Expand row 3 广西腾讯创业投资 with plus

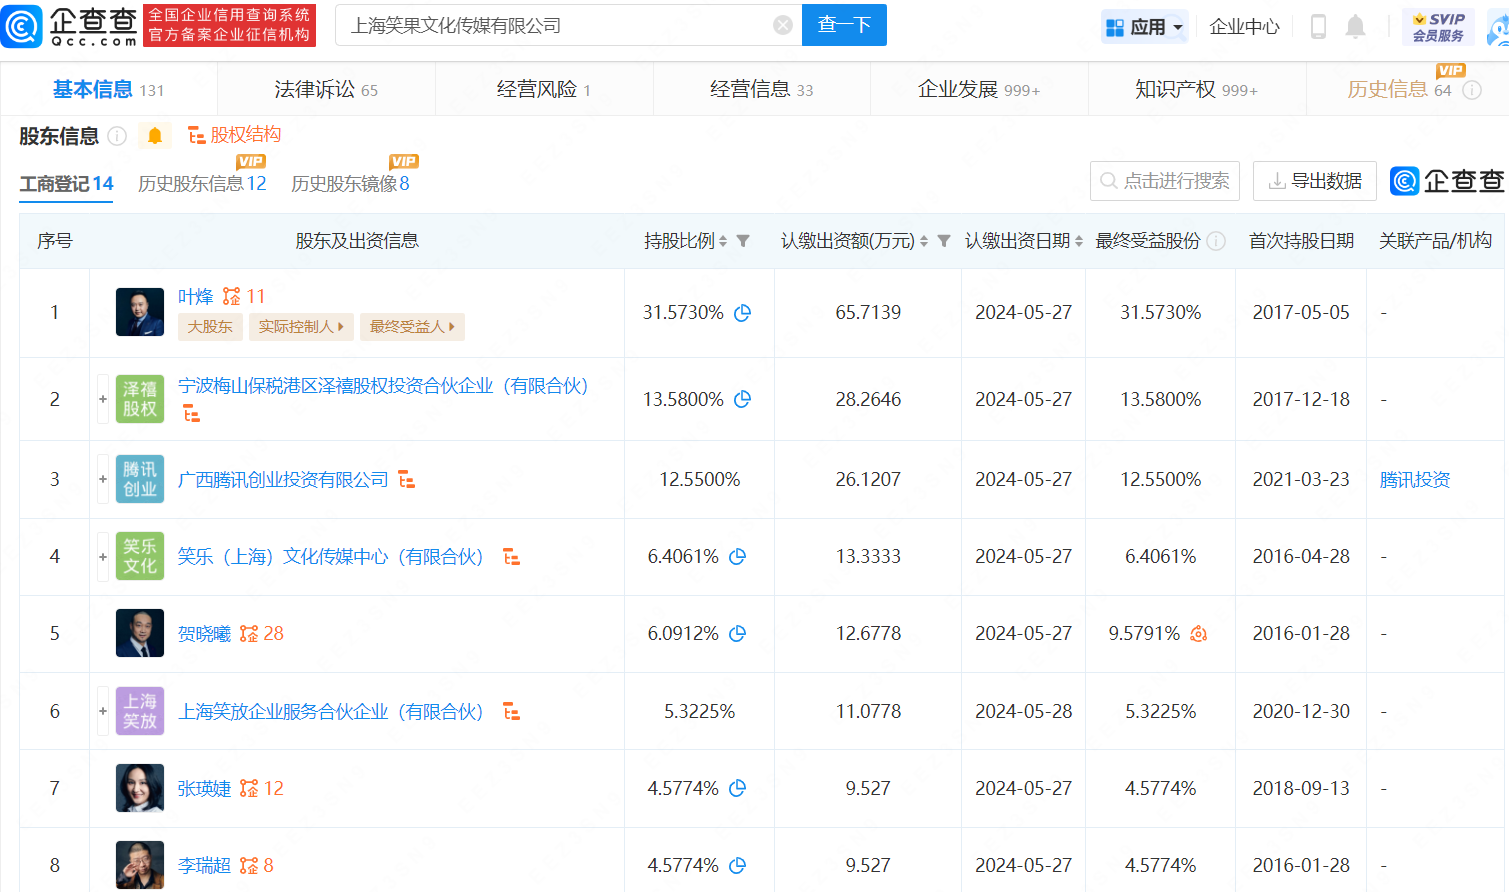(103, 479)
